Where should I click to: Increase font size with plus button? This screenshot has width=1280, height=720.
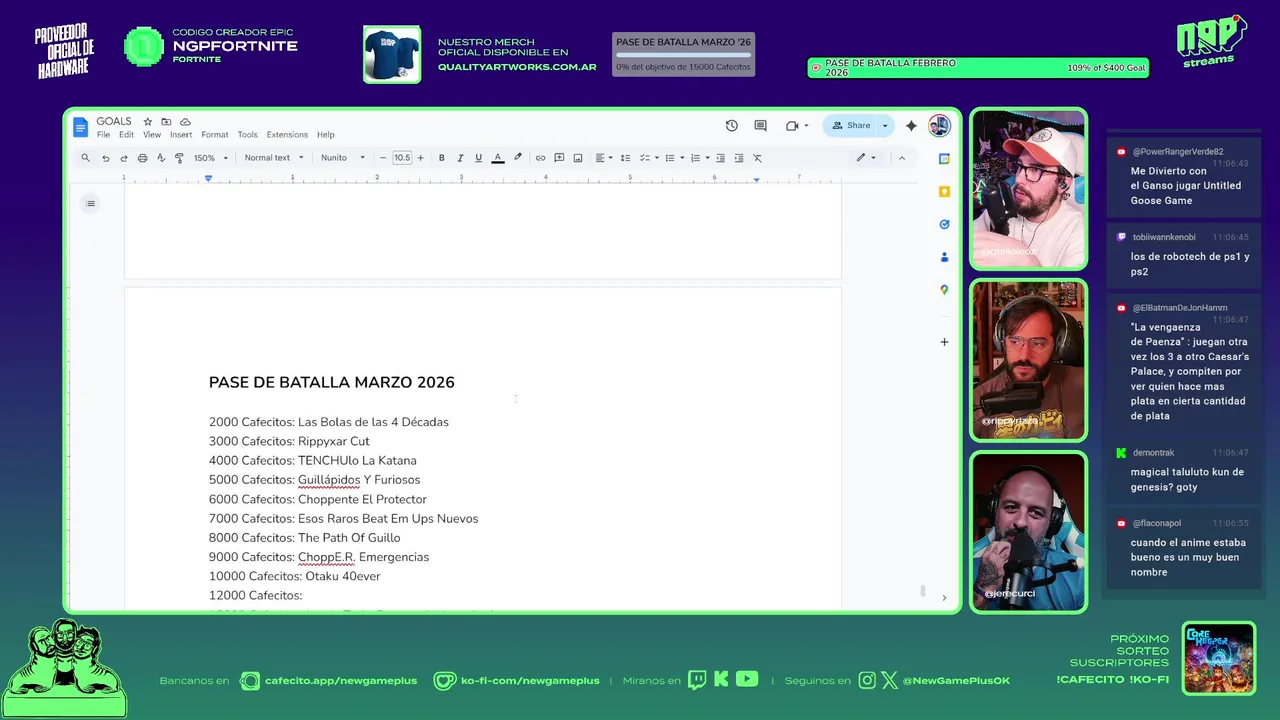pos(420,158)
